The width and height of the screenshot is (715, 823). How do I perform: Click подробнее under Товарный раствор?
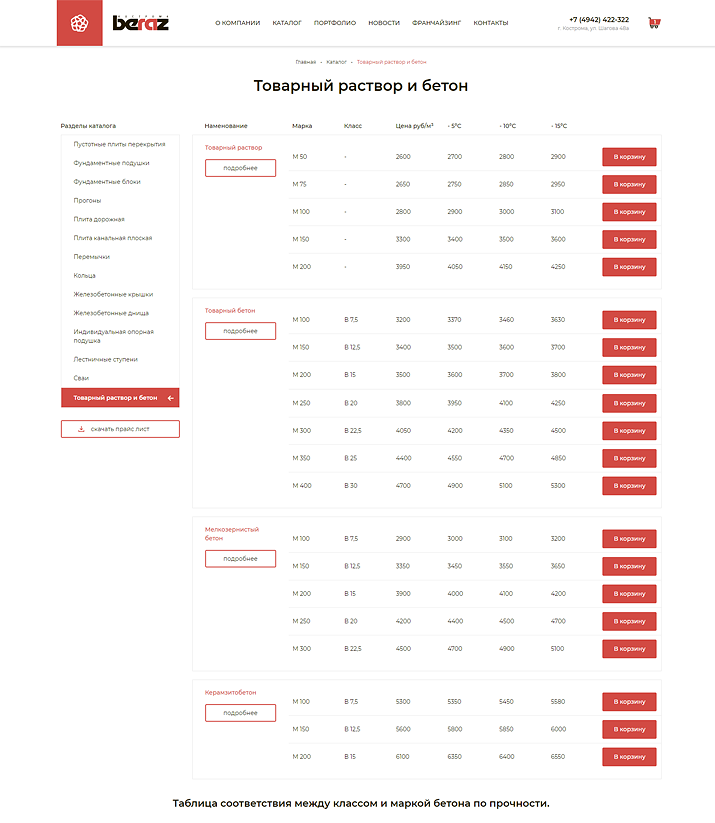click(240, 168)
